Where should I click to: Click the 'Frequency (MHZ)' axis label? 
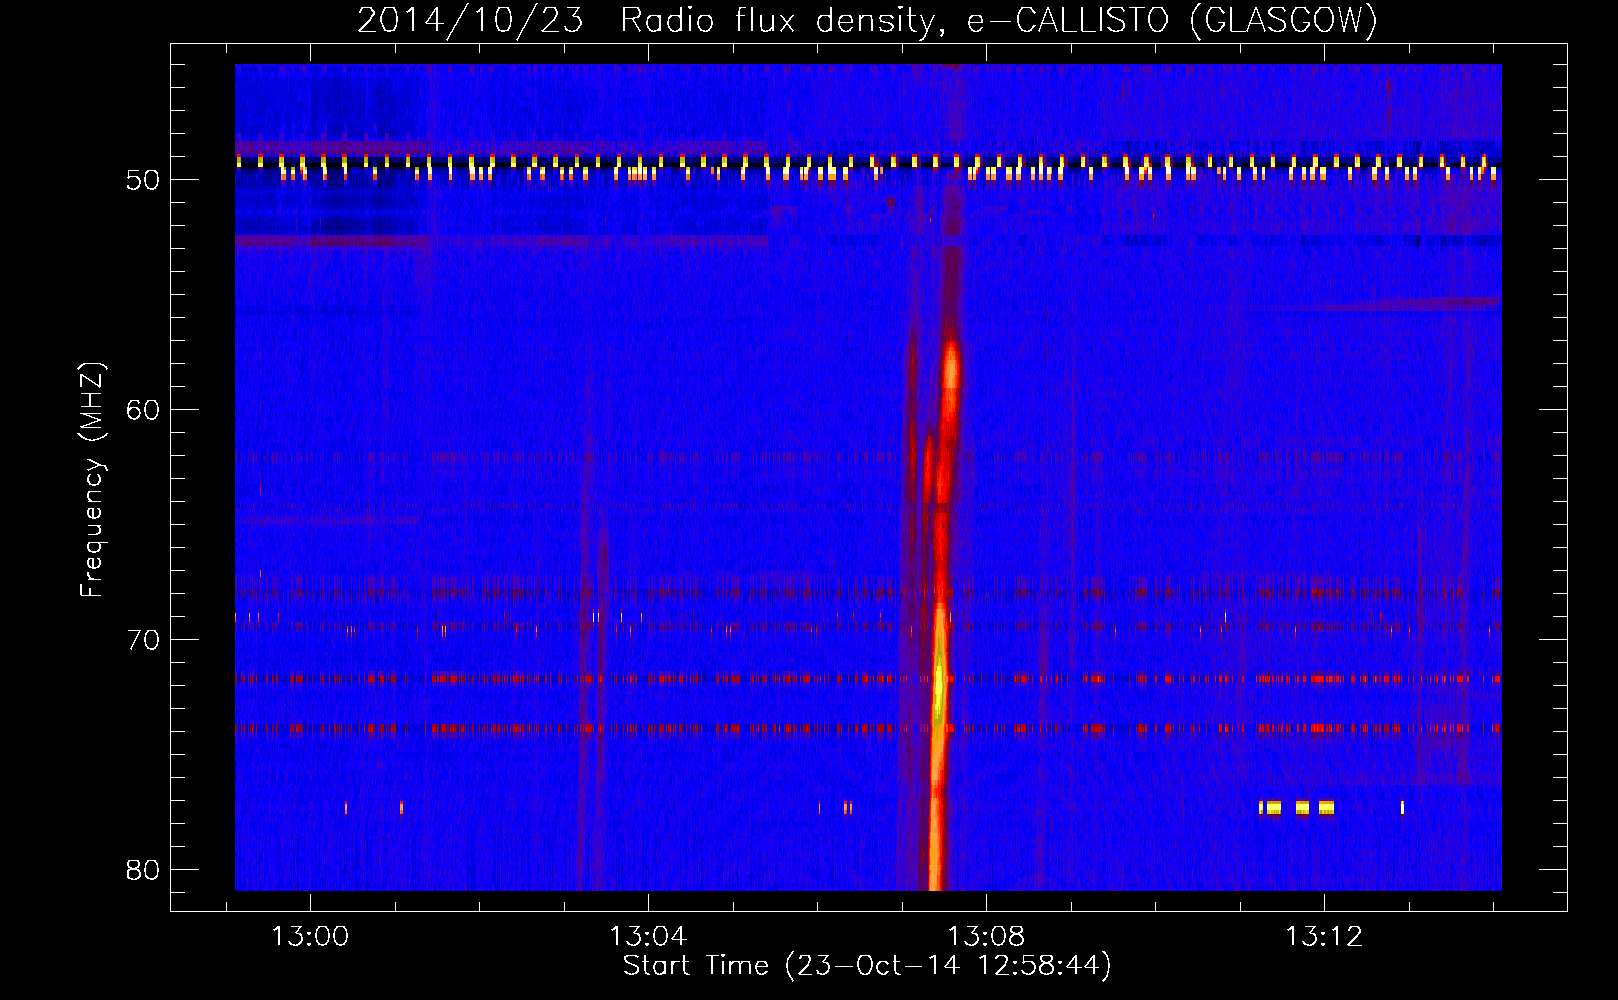pos(92,480)
